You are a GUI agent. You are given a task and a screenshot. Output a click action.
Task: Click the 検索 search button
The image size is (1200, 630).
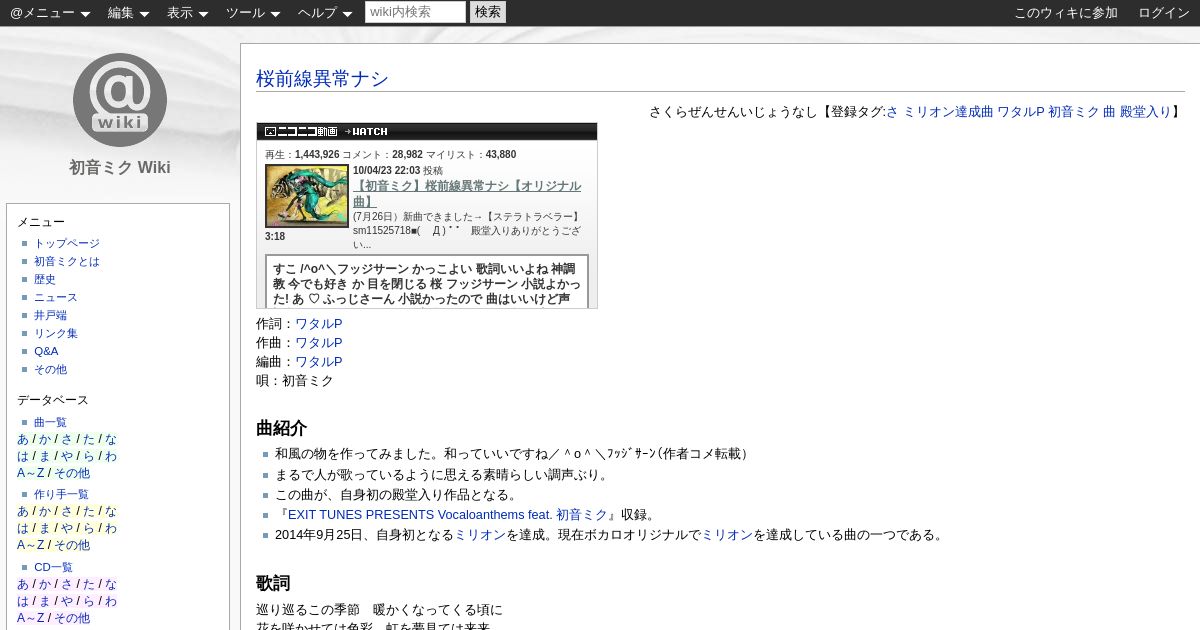(x=488, y=12)
